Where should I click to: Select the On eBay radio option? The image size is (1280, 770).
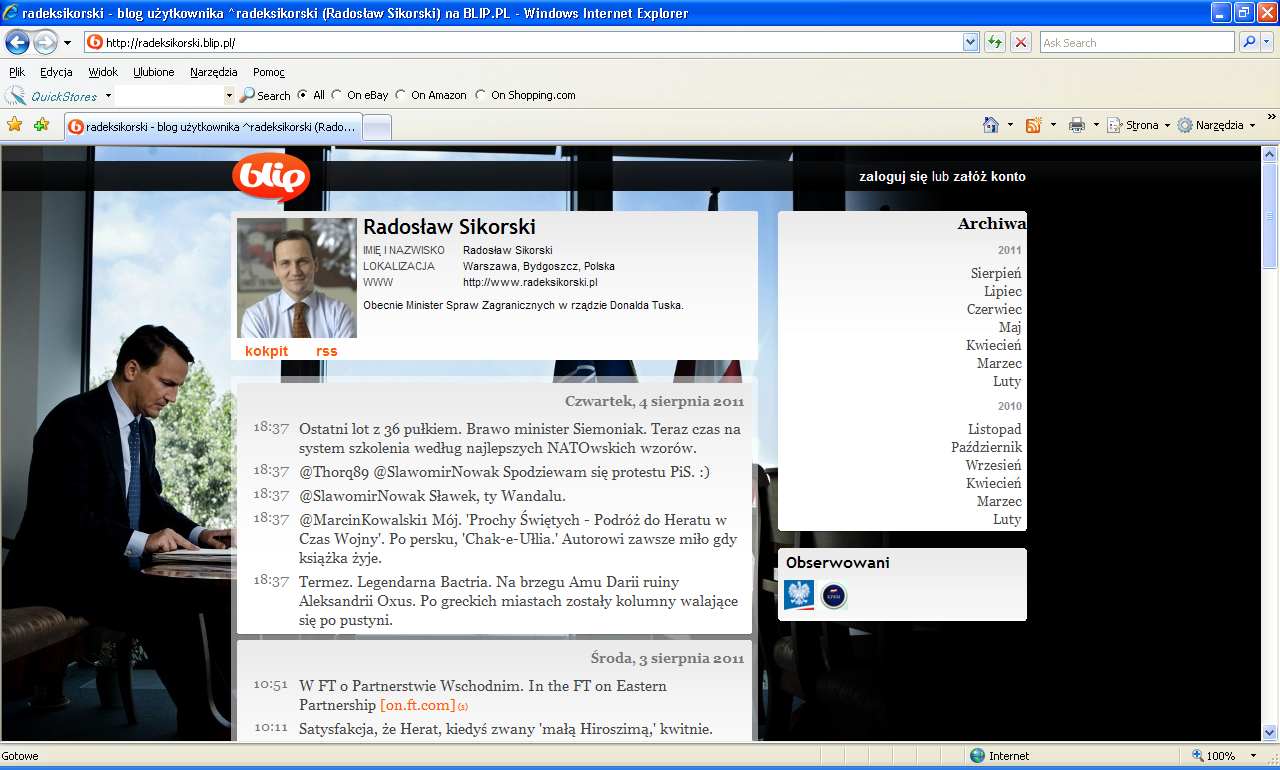[337, 95]
